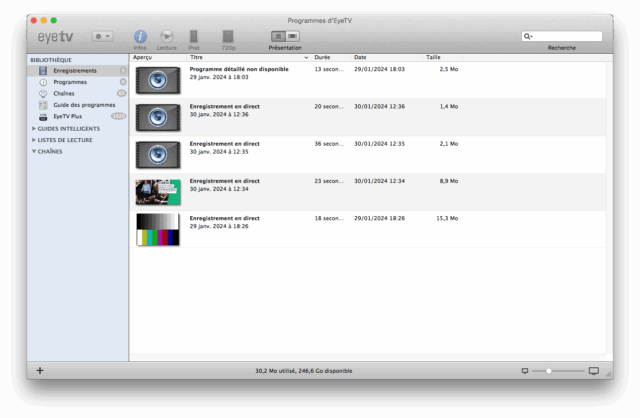Switch Présentation to list view
640x418 pixels.
(x=277, y=36)
